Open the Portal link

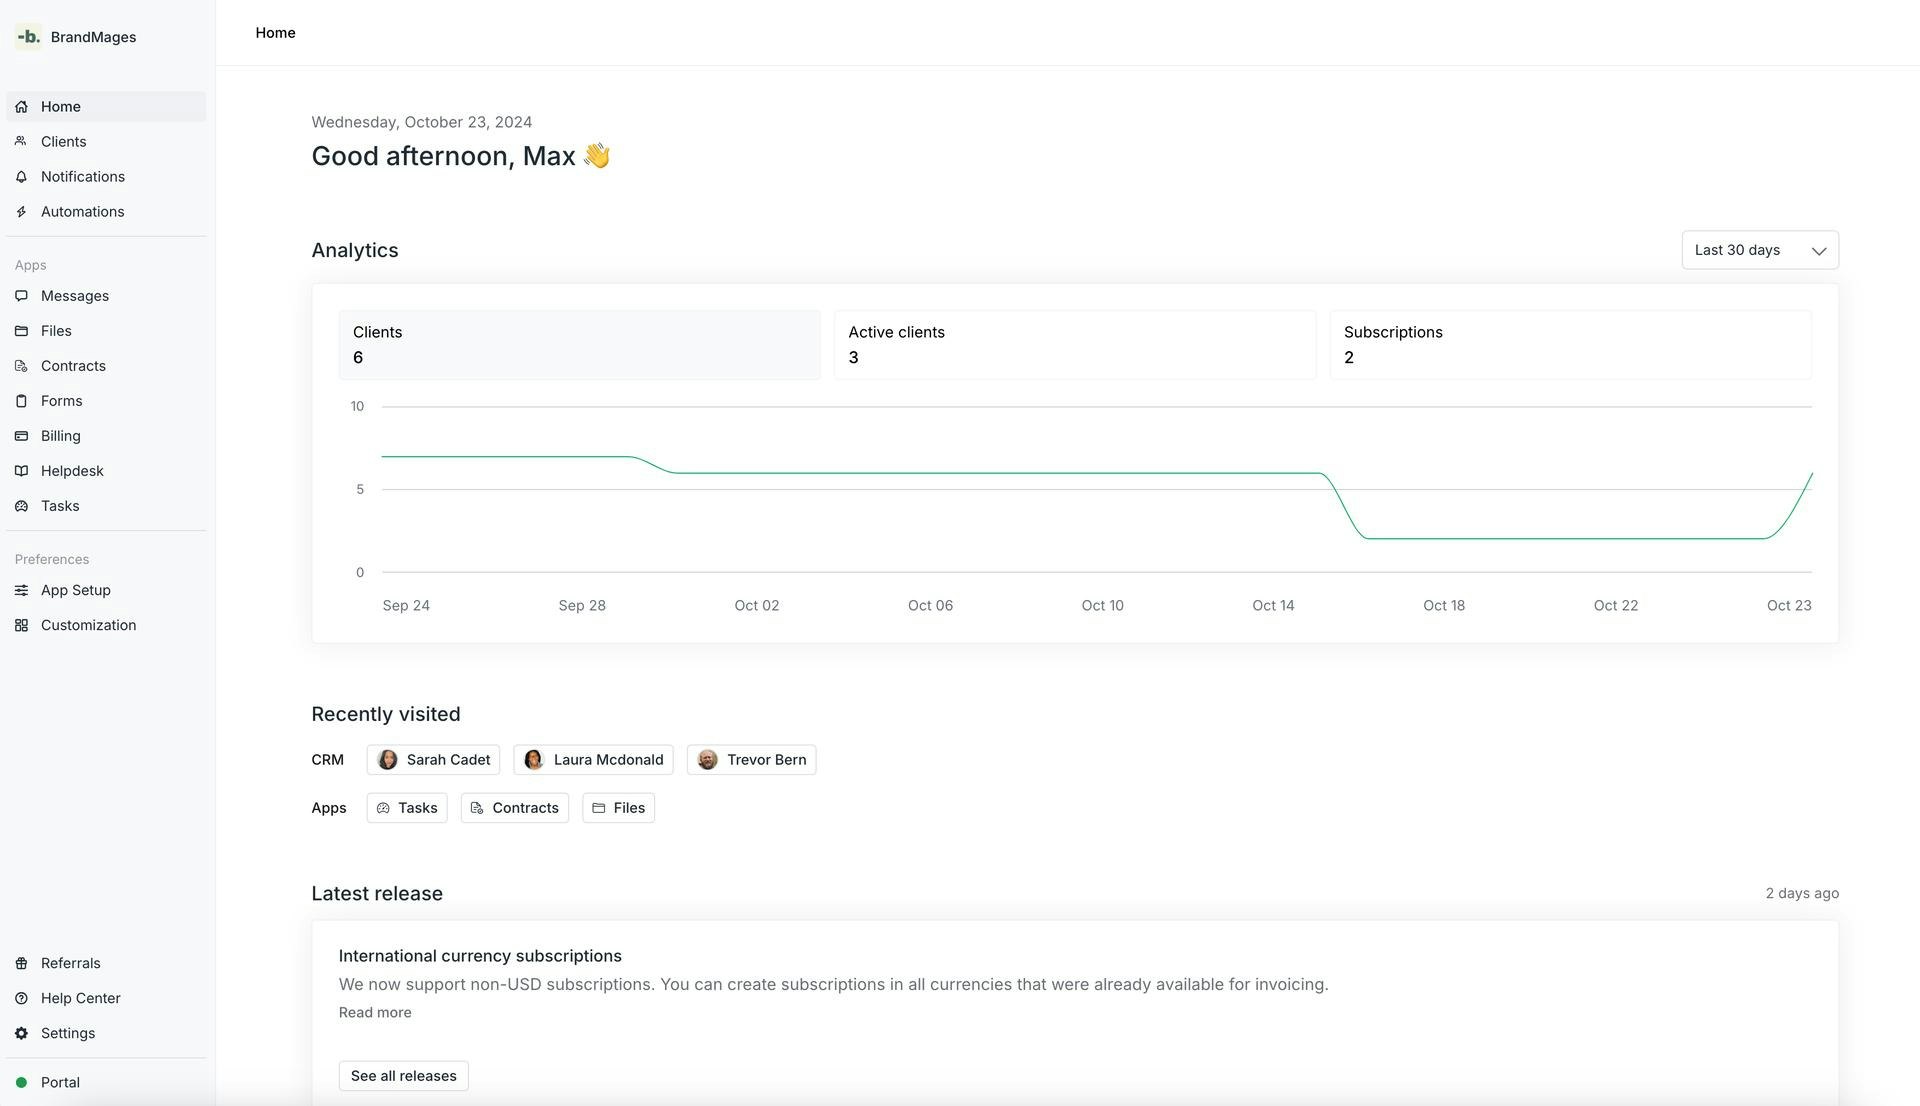coord(106,1082)
